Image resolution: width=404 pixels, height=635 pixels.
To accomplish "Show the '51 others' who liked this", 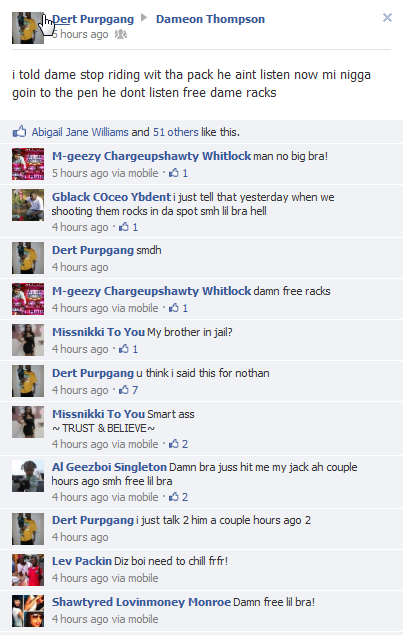I will coord(175,132).
